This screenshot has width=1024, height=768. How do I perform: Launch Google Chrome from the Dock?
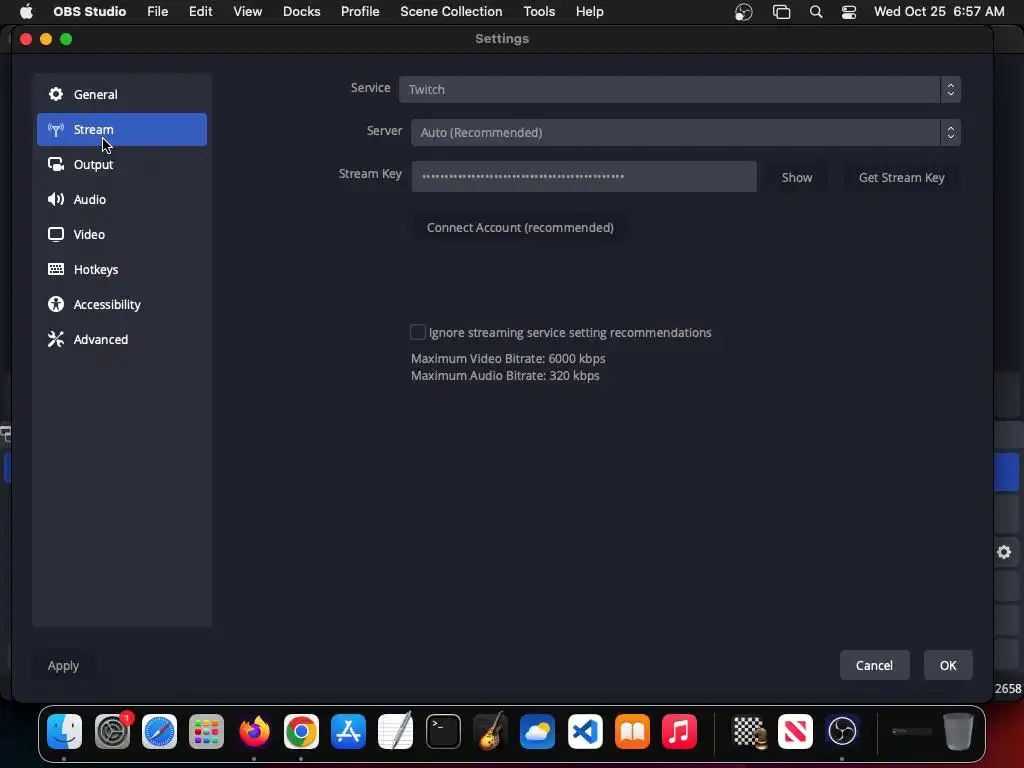[x=301, y=731]
